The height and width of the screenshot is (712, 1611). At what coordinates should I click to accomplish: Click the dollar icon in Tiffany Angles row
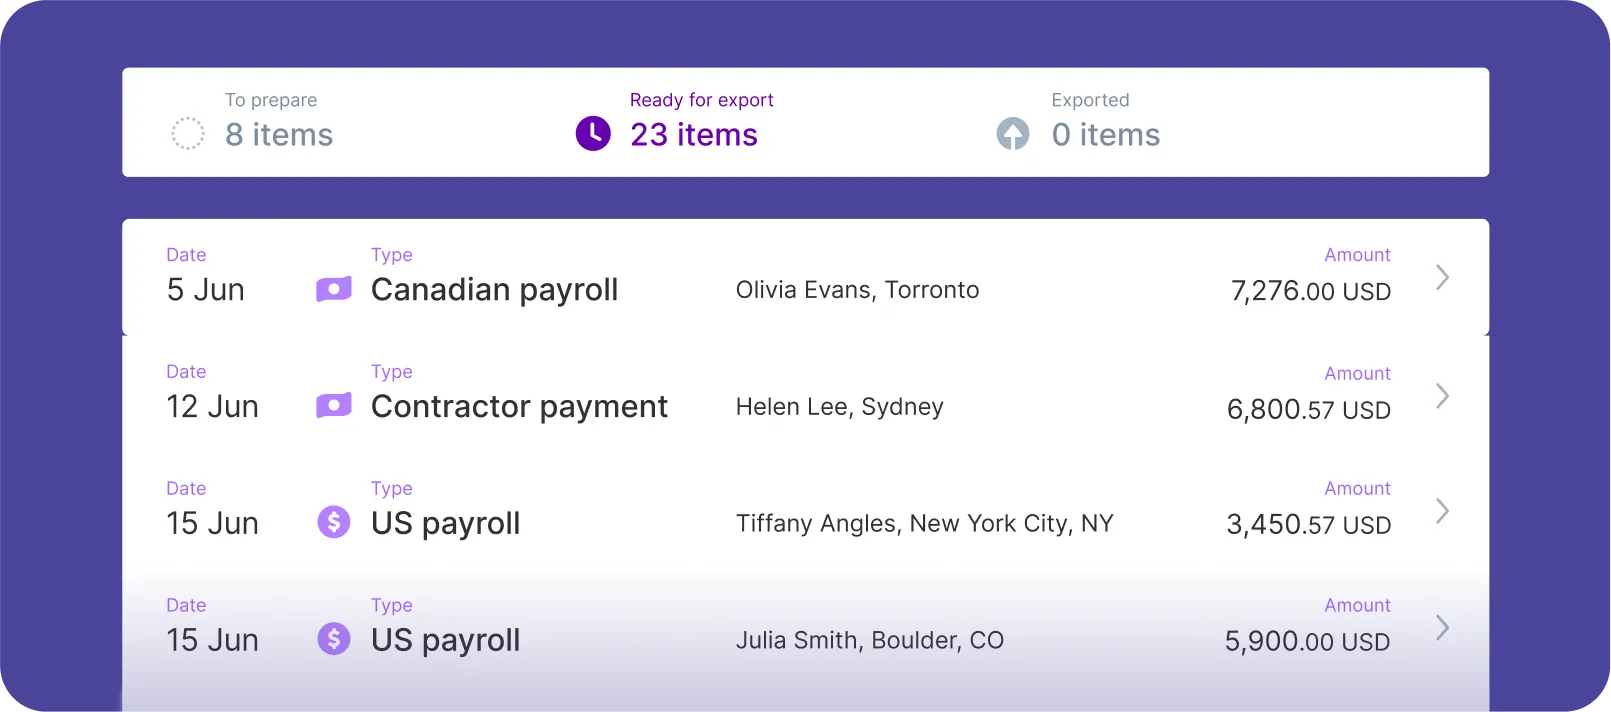[334, 521]
